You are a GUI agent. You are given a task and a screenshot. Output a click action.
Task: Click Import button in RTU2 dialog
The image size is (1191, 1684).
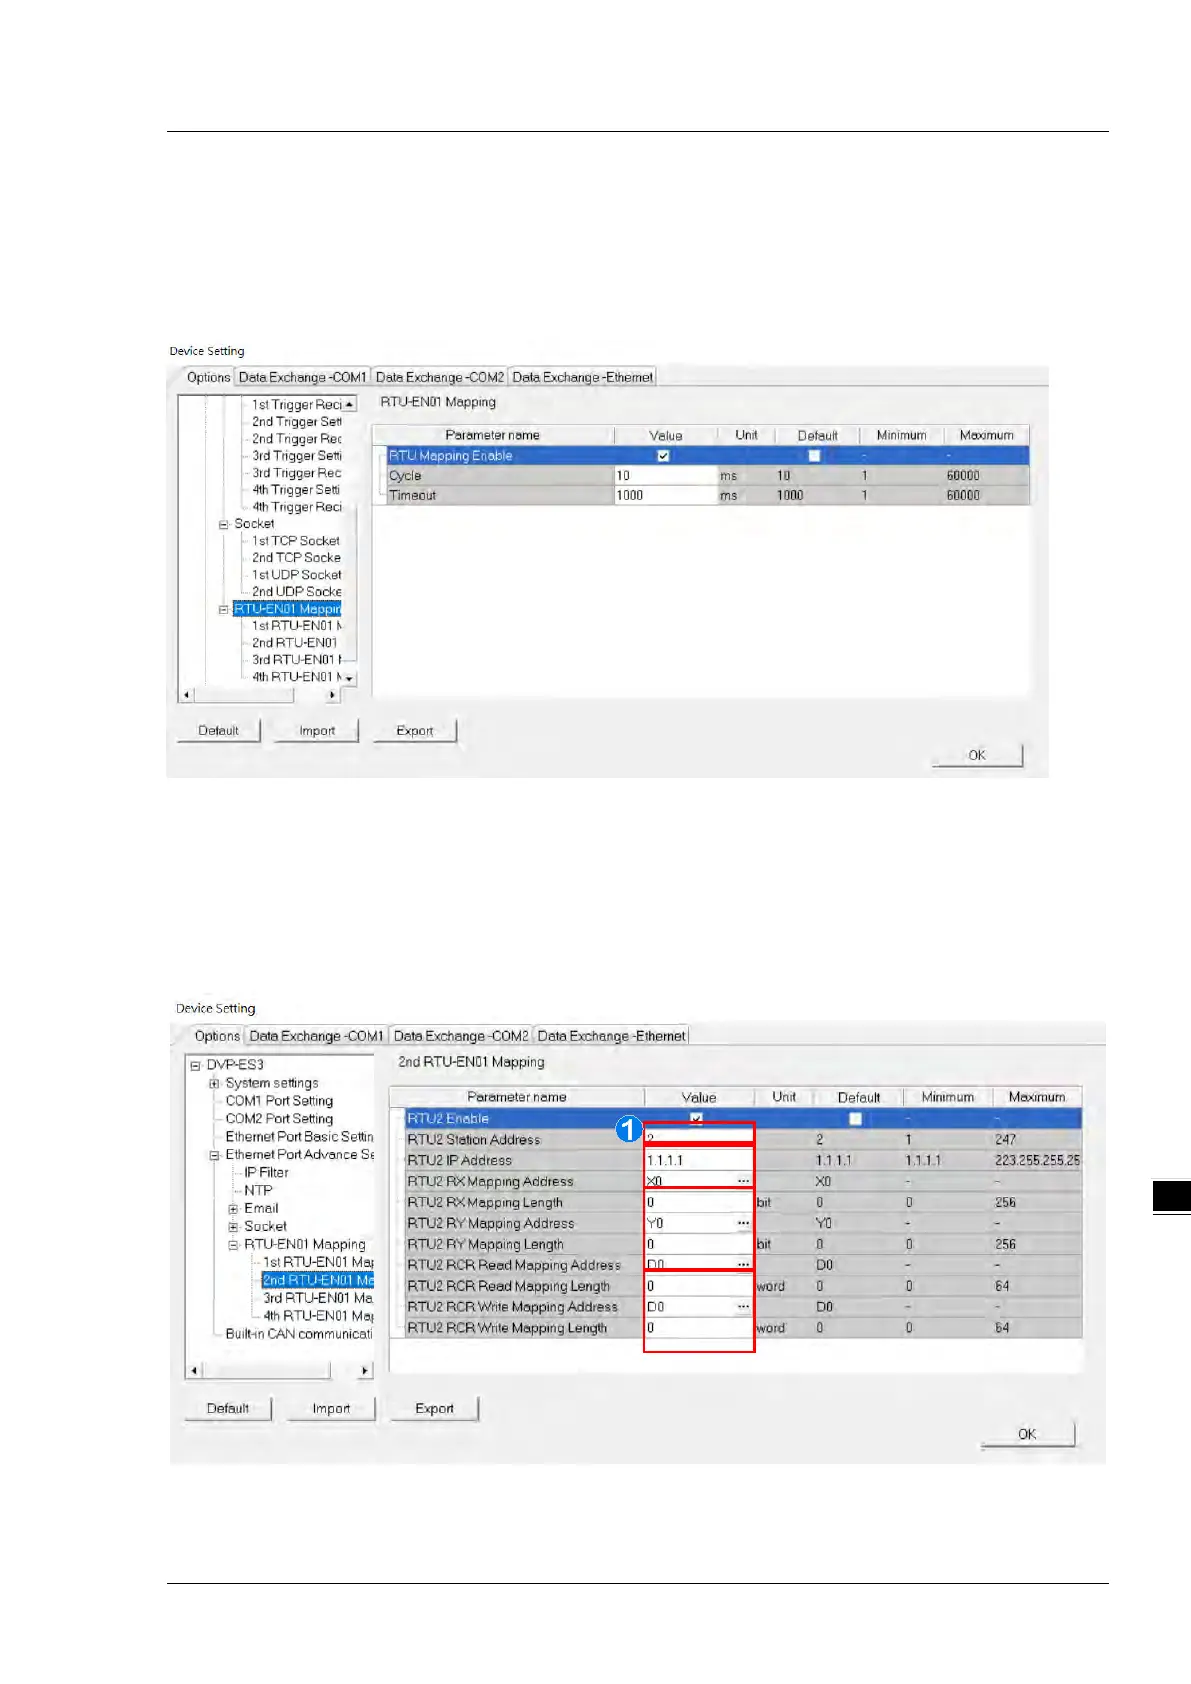331,1408
